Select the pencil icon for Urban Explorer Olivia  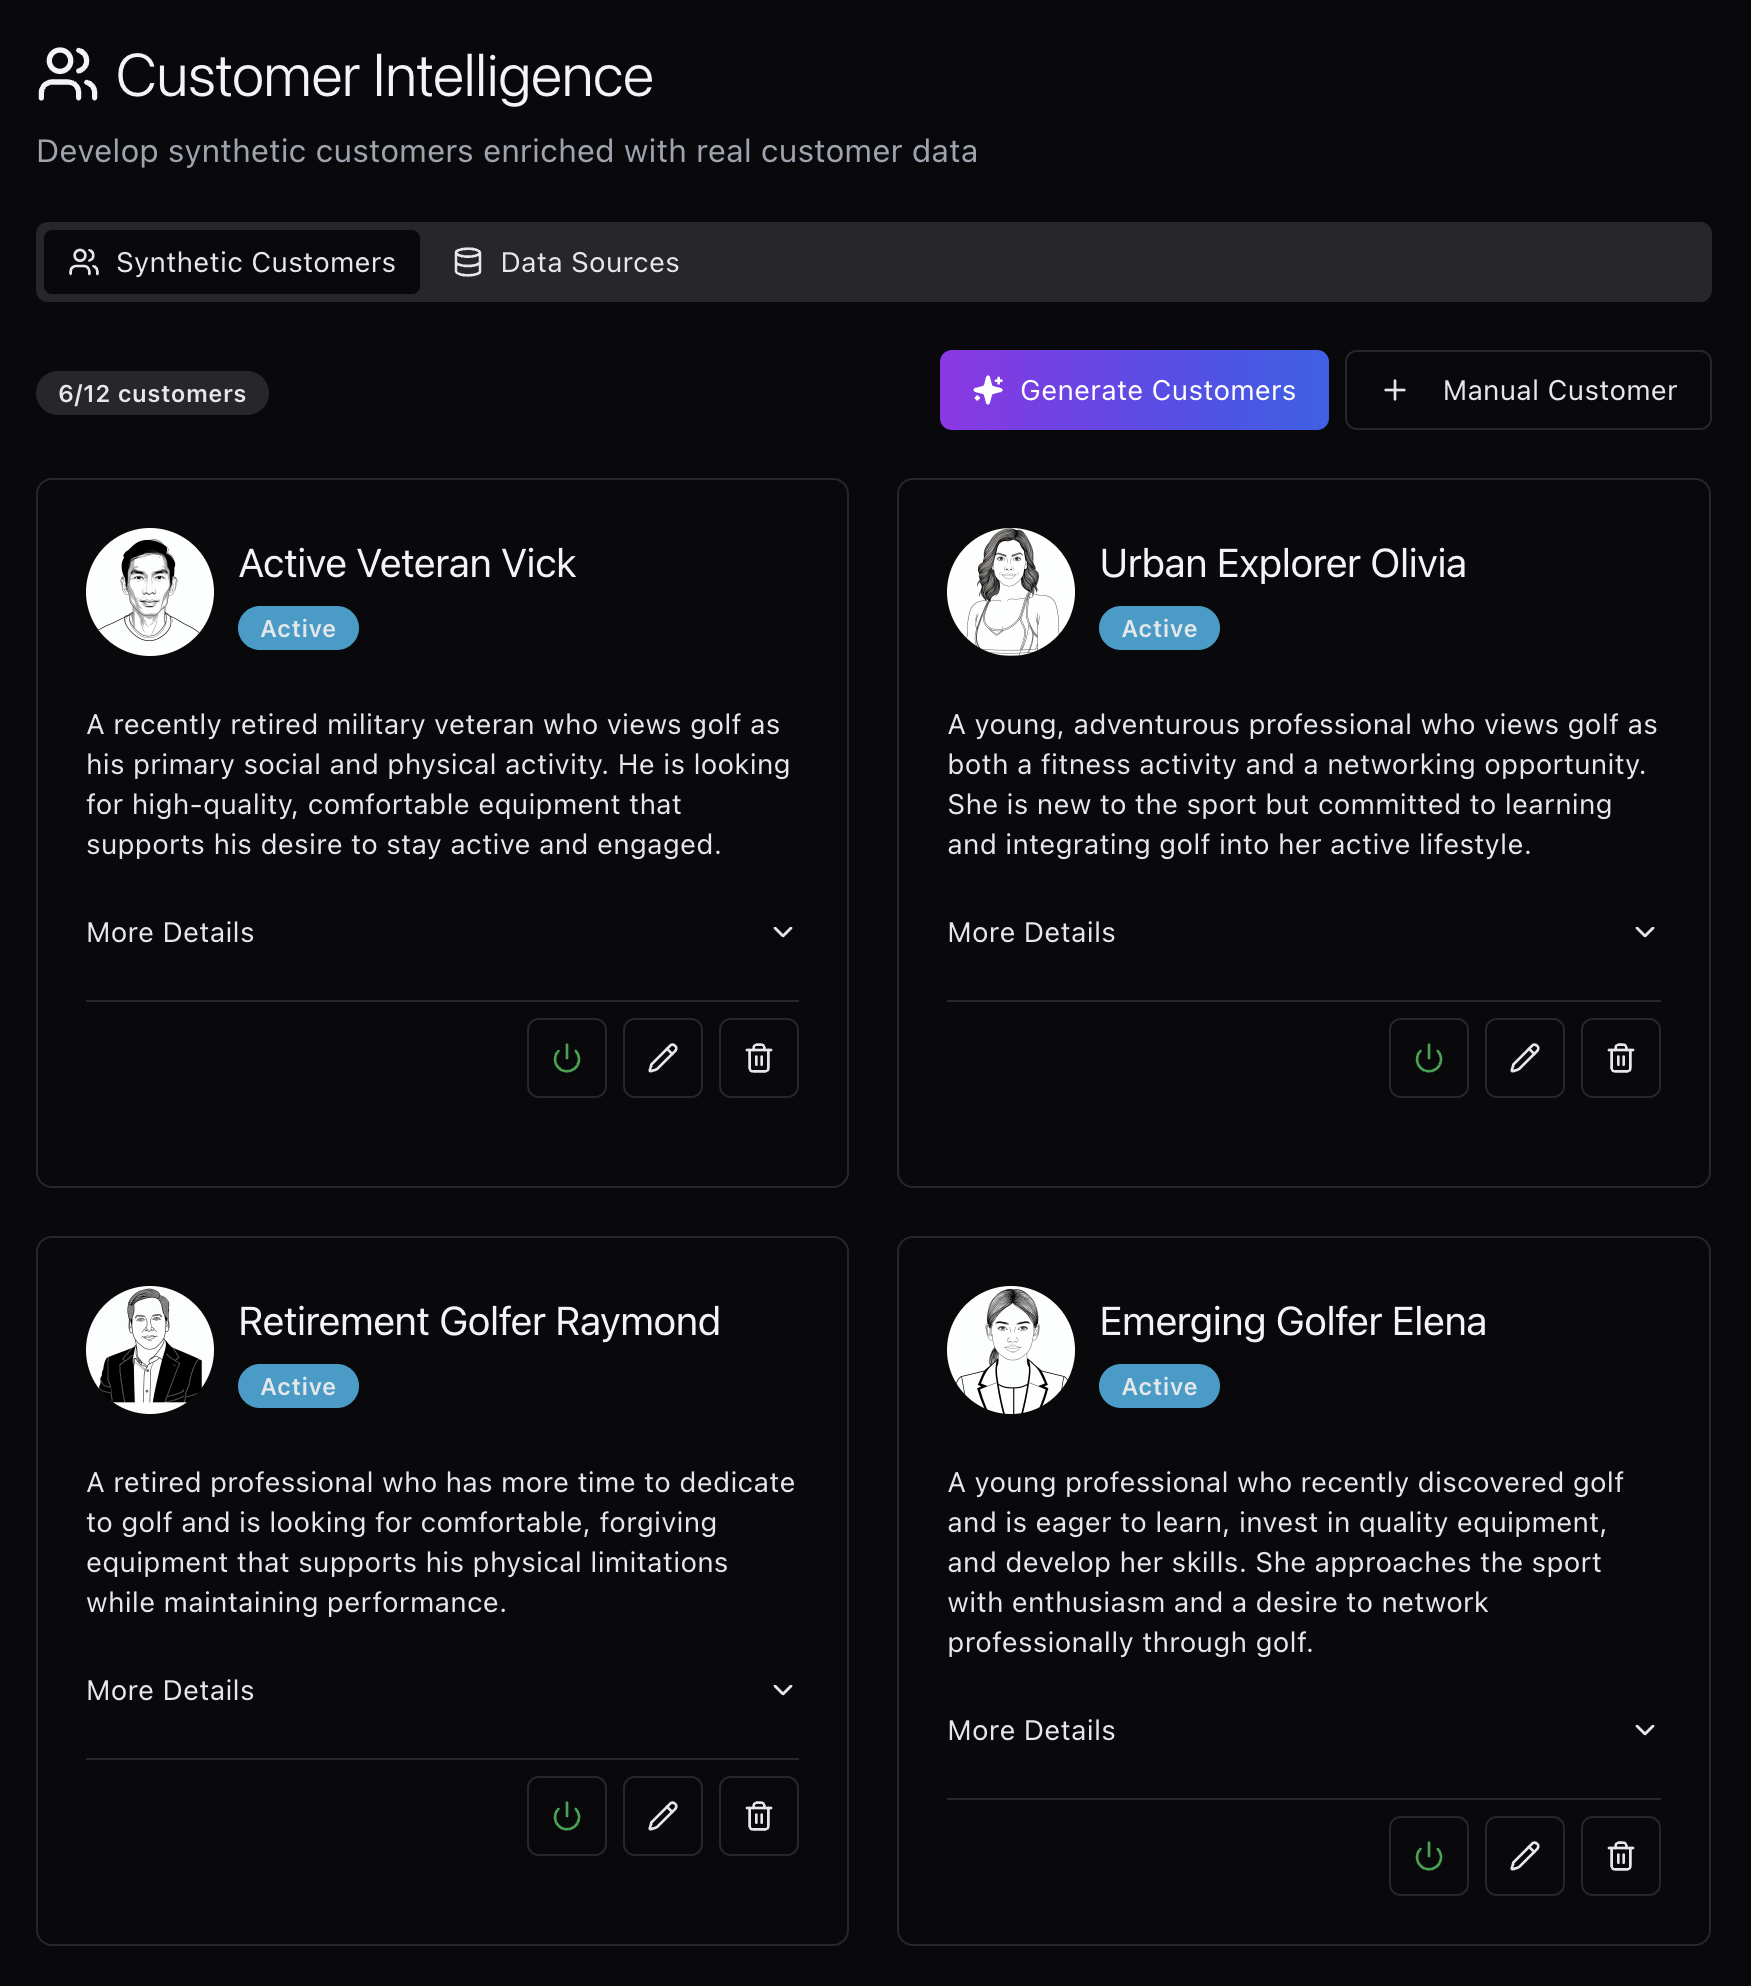[x=1524, y=1058]
